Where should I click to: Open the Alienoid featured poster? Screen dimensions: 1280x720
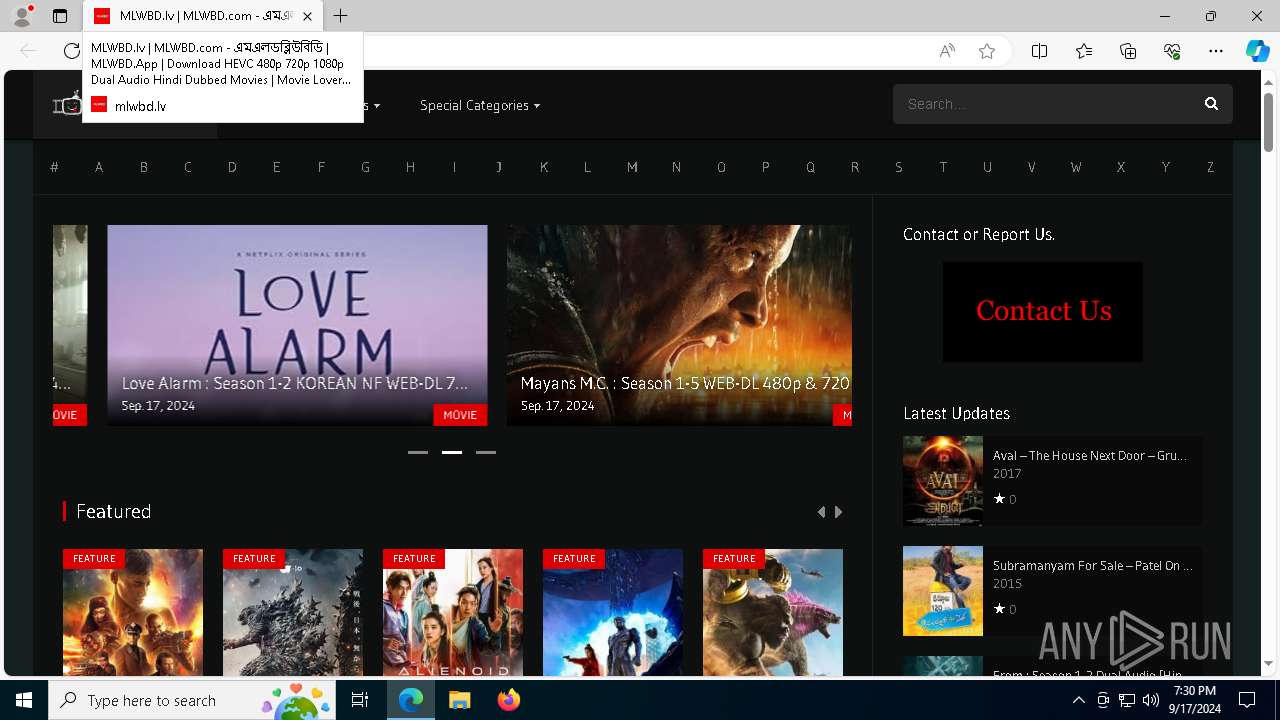[x=453, y=613]
